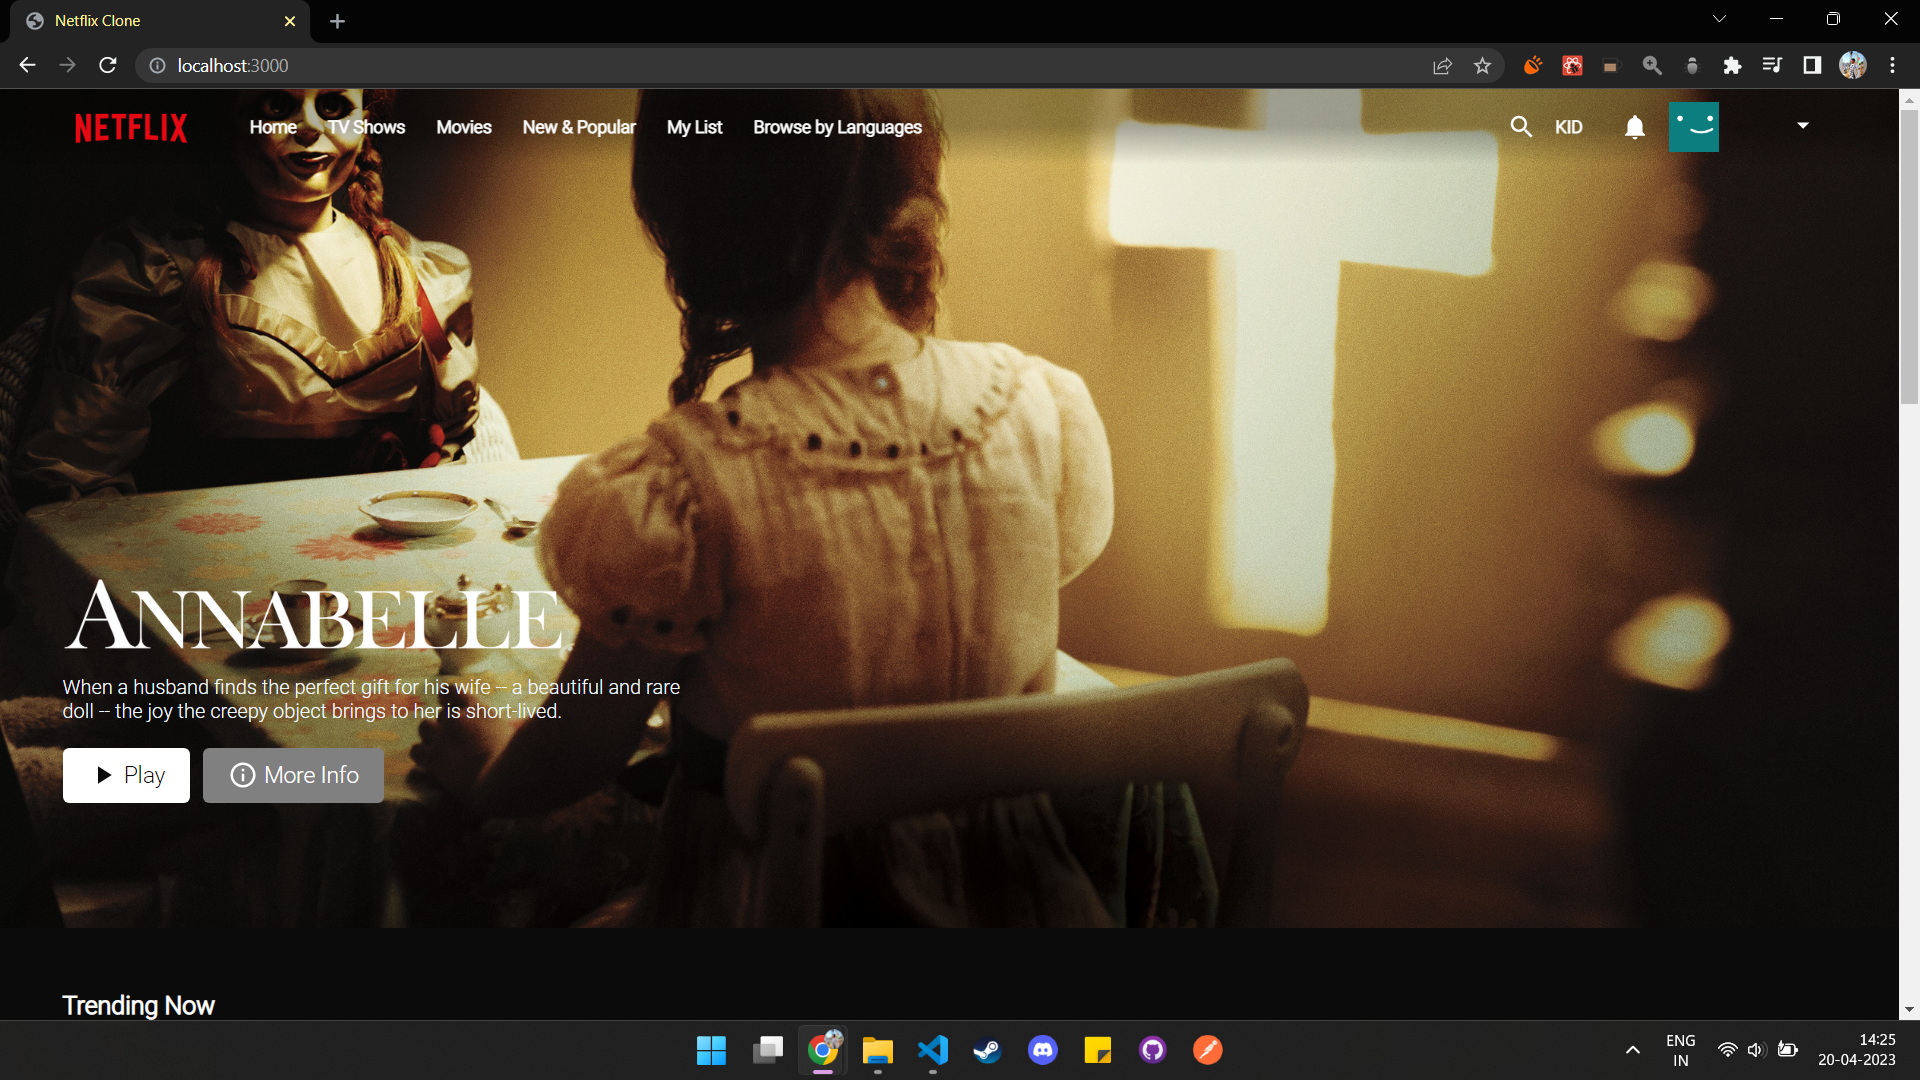This screenshot has width=1920, height=1080.
Task: Click the Annabelle title logo
Action: 315,616
